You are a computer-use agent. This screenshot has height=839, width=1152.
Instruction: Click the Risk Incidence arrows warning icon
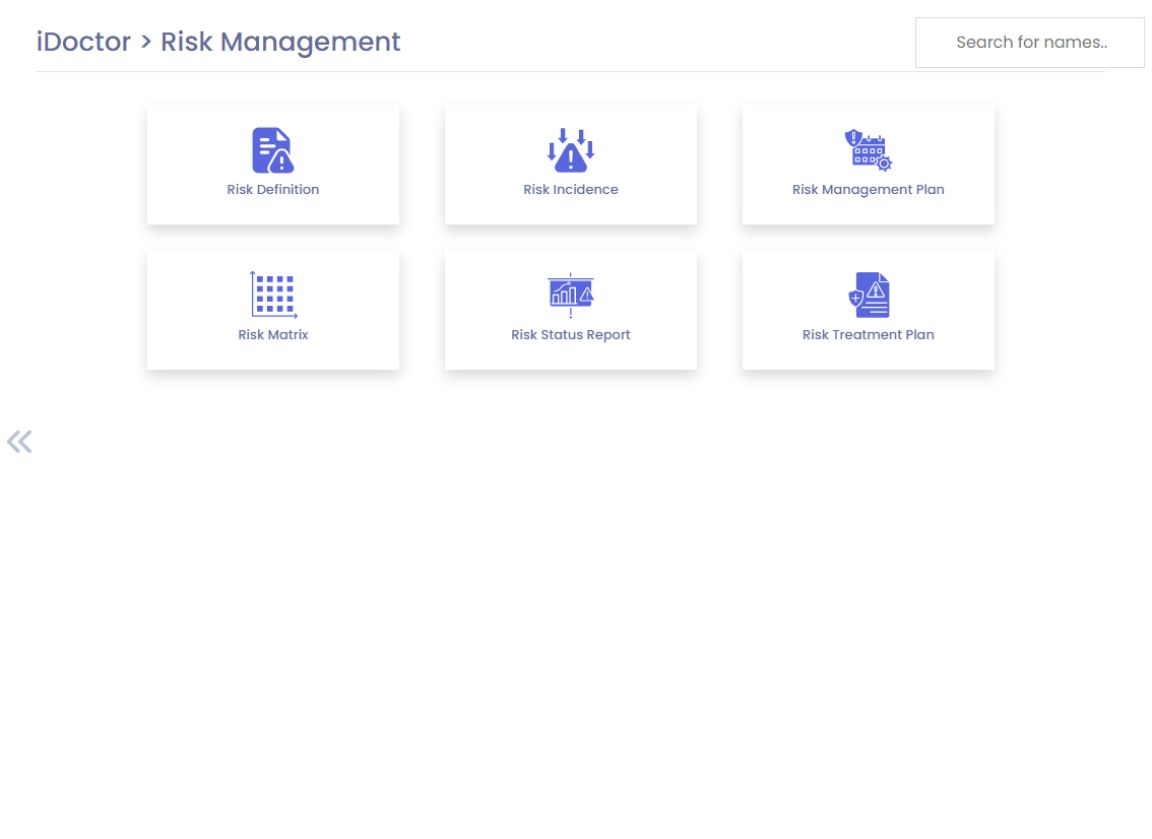pos(570,150)
